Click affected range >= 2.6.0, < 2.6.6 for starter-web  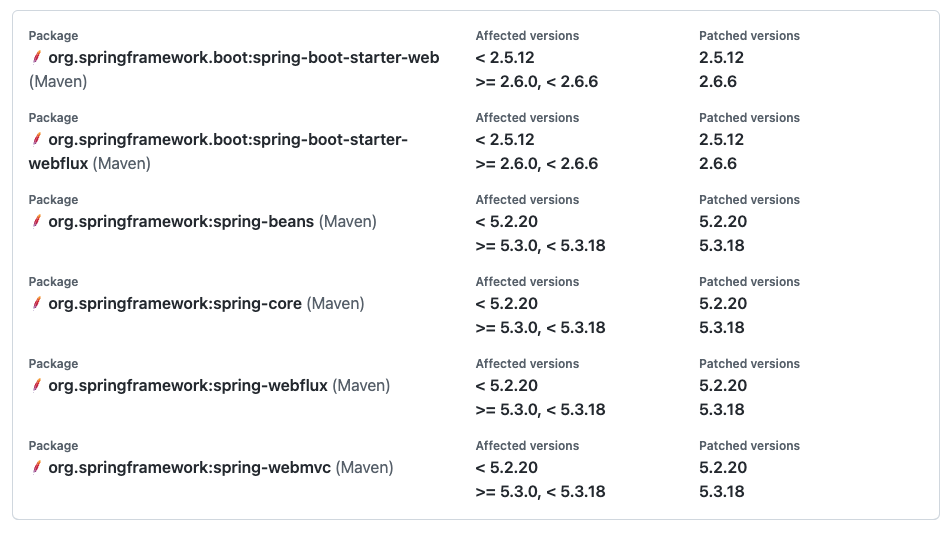point(537,82)
